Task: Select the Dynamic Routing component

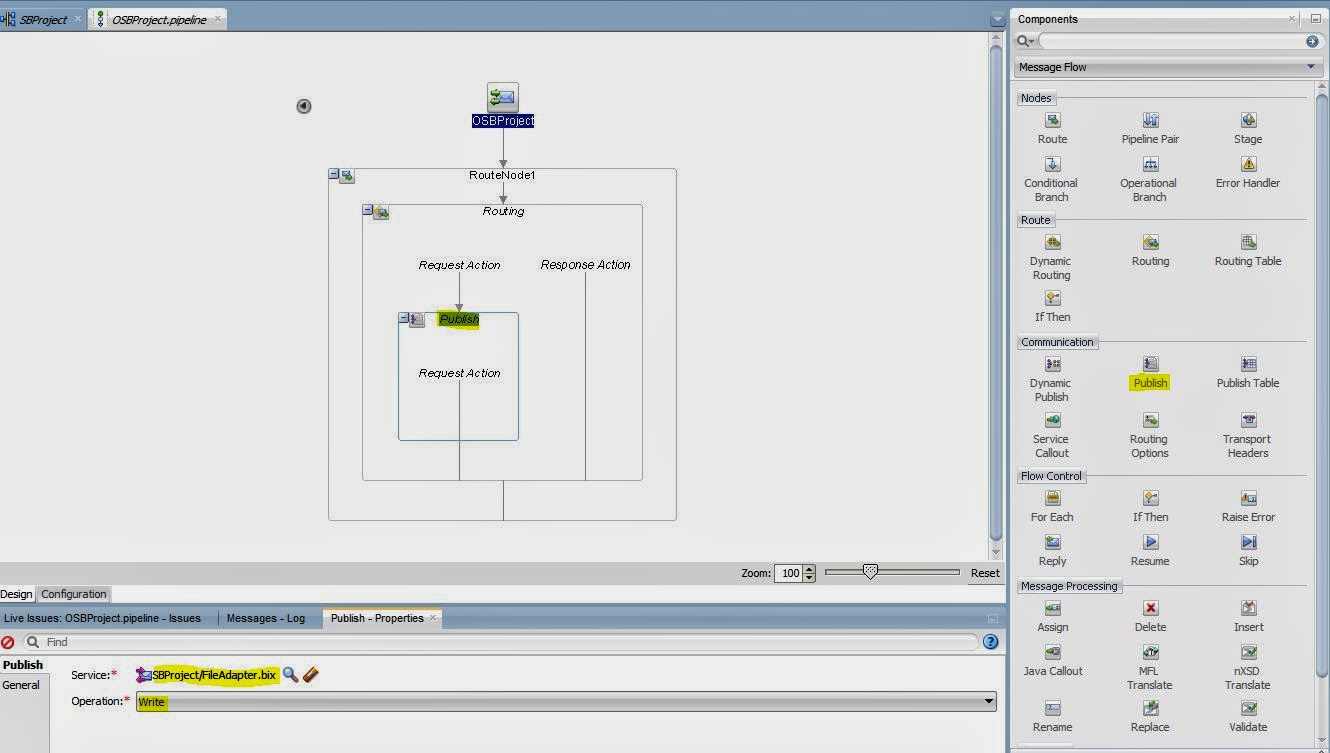Action: pyautogui.click(x=1051, y=257)
